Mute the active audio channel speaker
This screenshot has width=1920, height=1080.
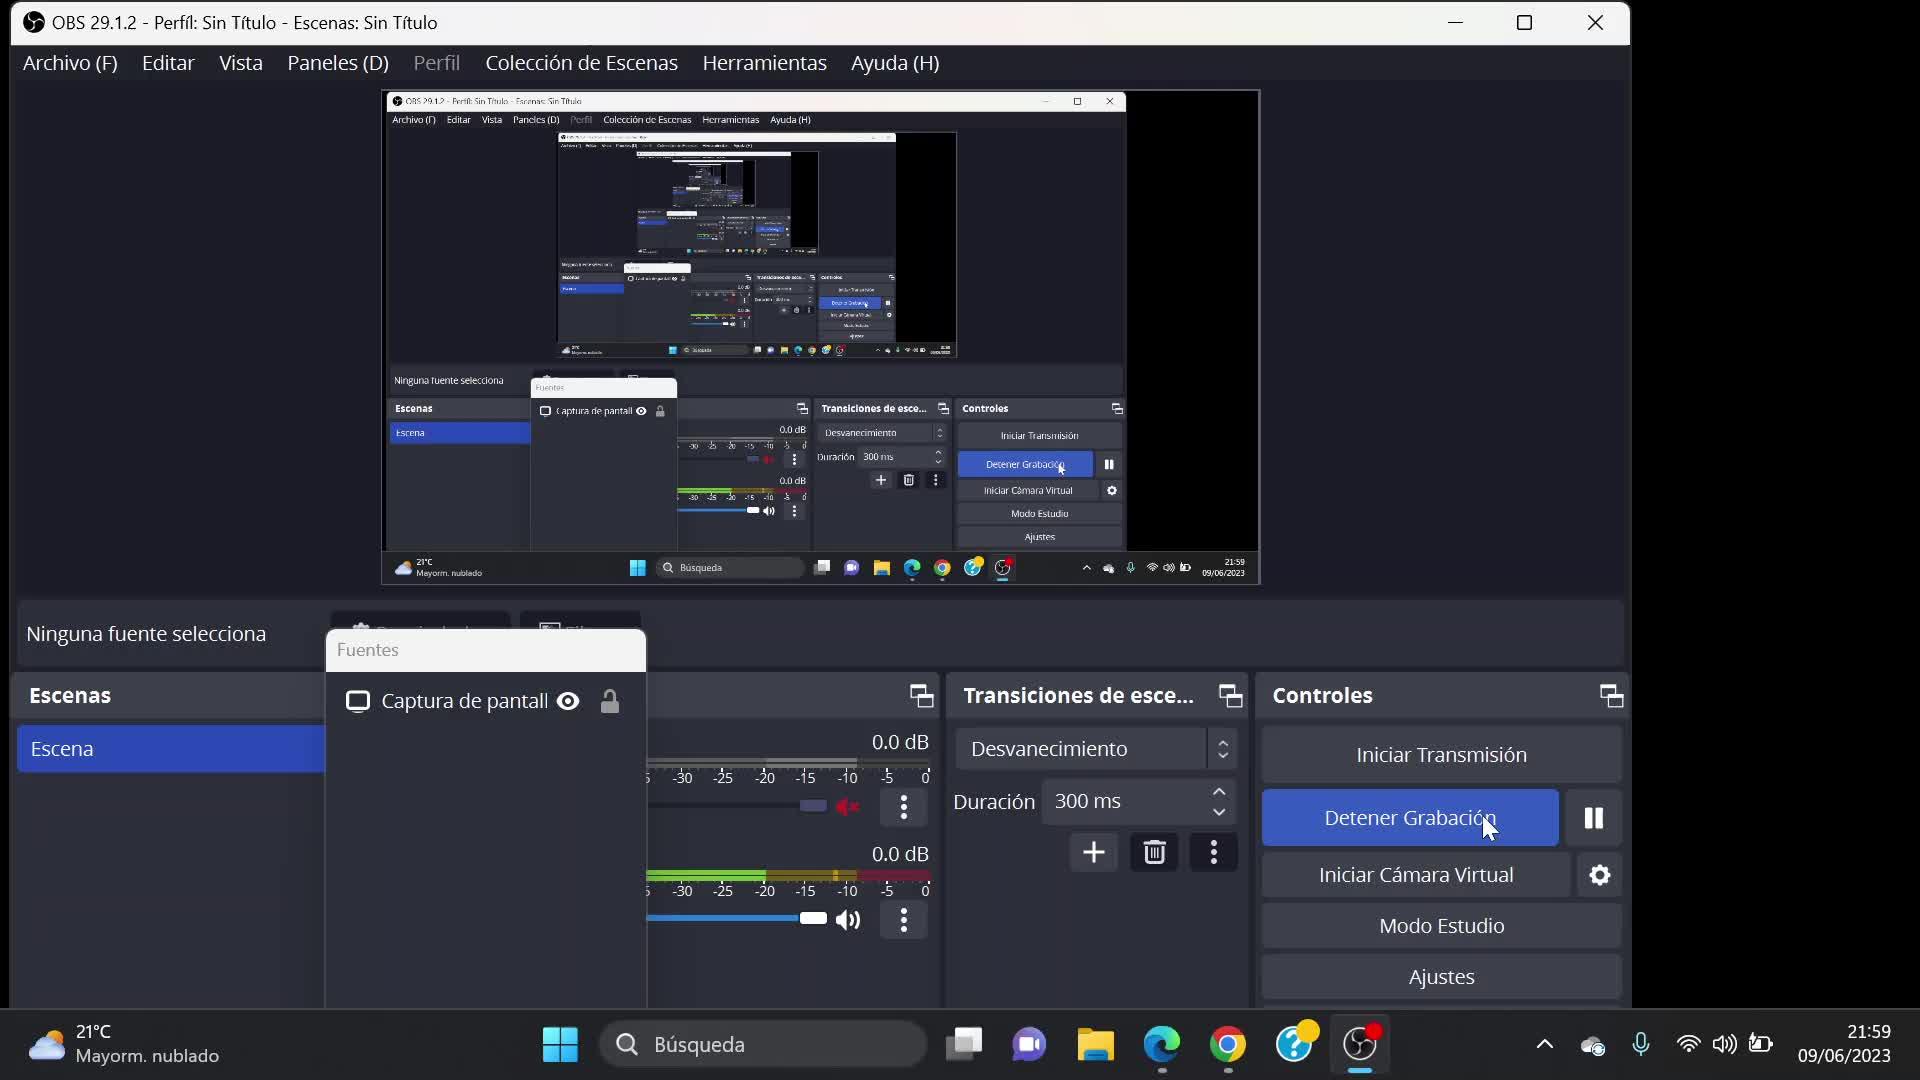coord(848,920)
